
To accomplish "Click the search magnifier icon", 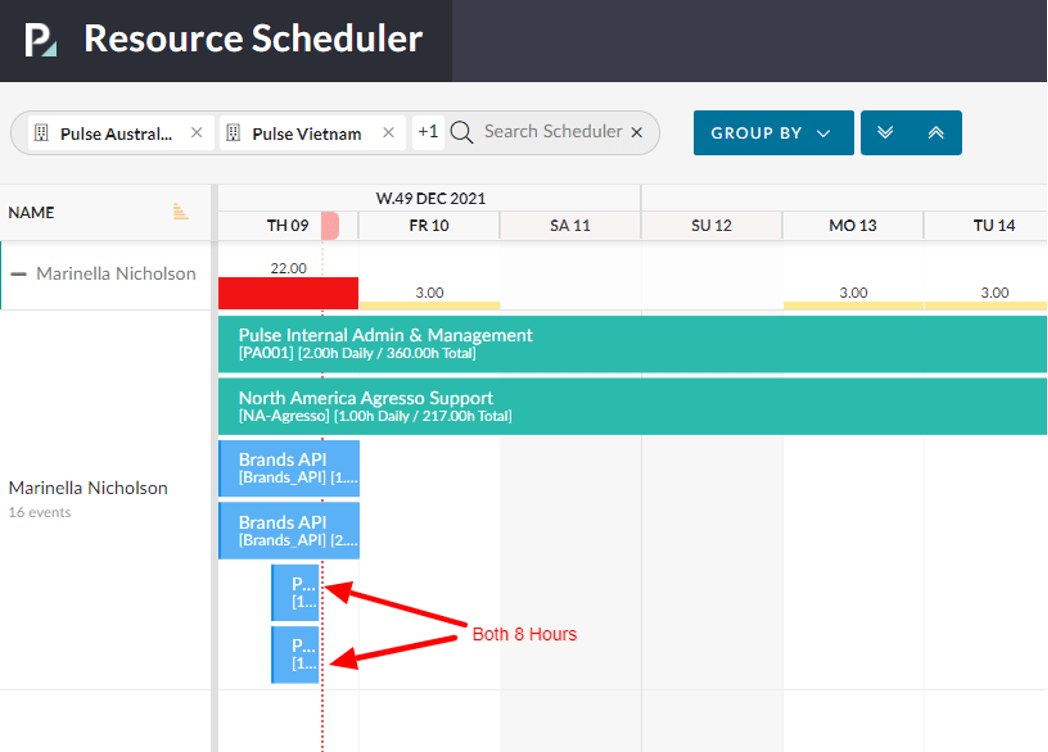I will pyautogui.click(x=462, y=132).
